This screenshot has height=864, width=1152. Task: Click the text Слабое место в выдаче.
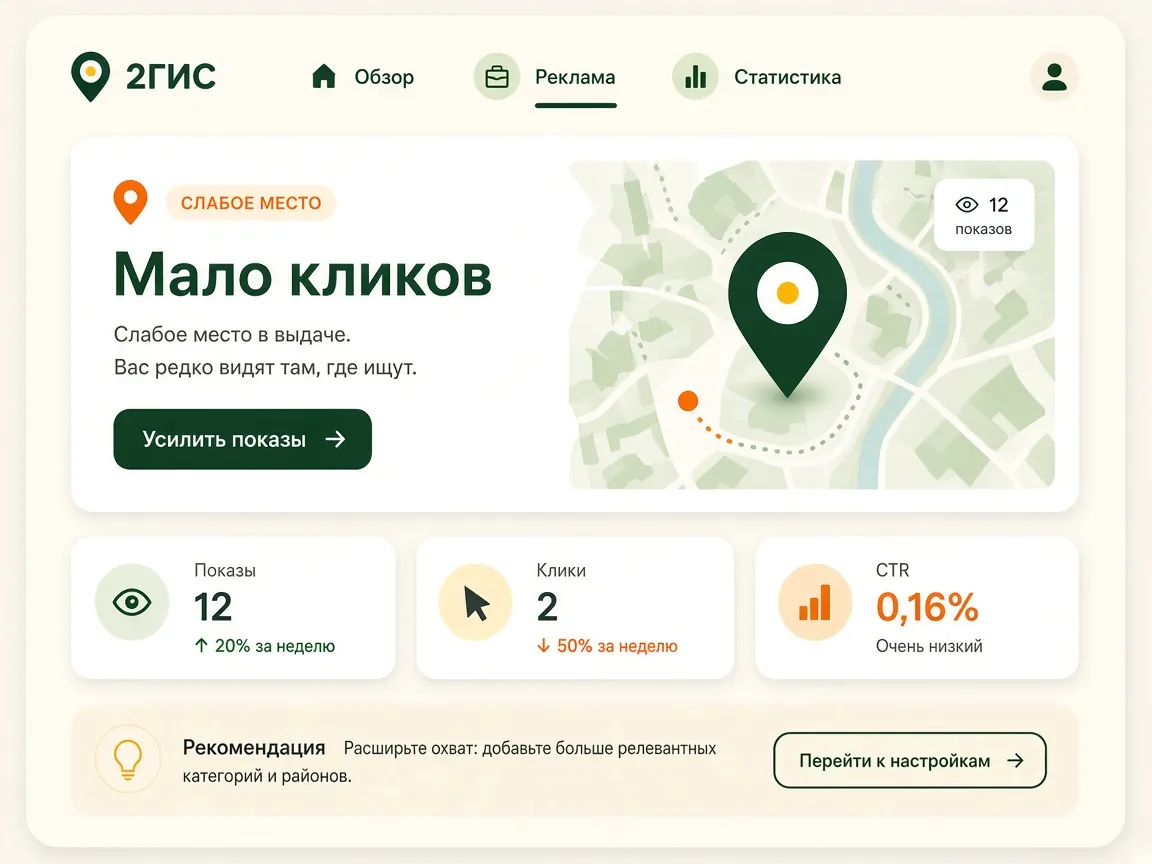[x=232, y=335]
